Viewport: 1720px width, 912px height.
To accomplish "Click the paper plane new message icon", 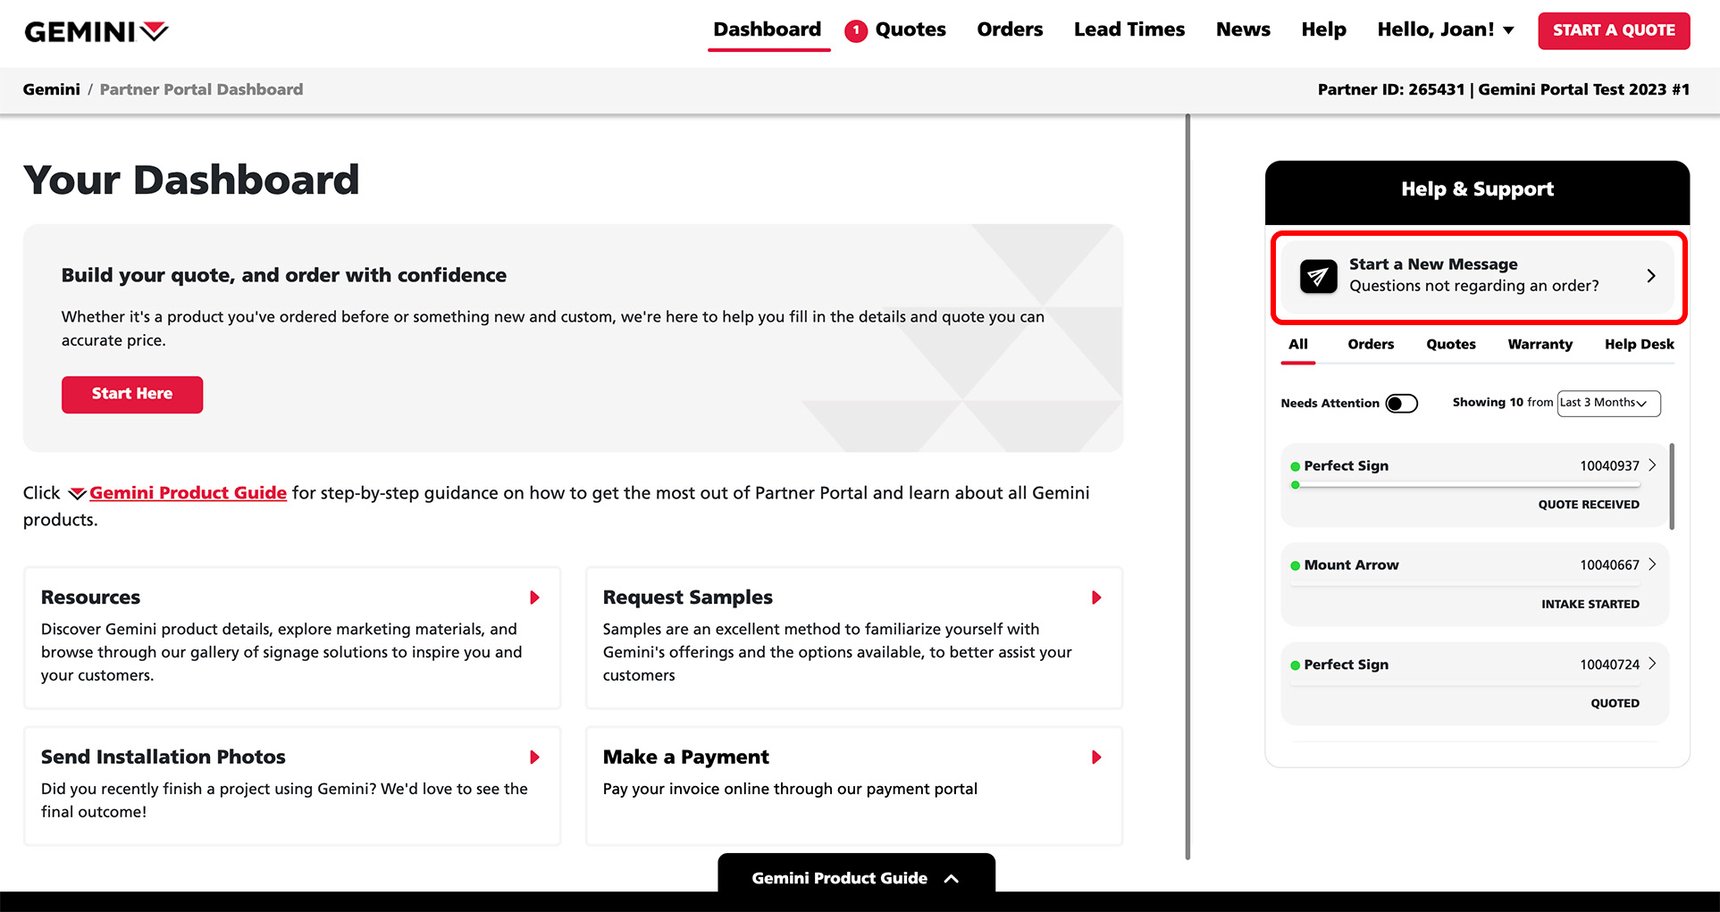I will 1318,276.
